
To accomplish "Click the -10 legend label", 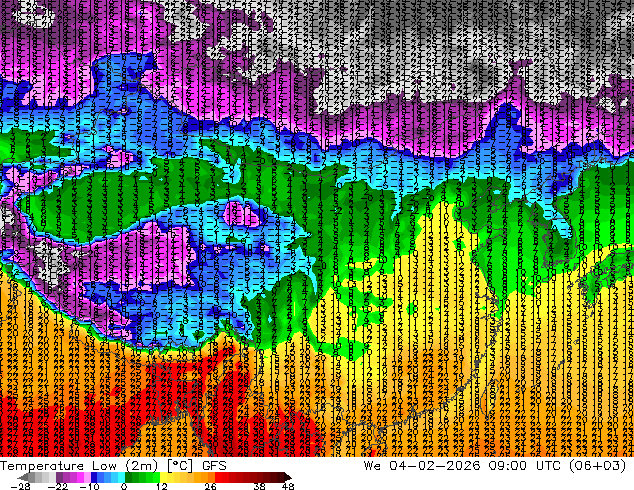I will (90, 486).
